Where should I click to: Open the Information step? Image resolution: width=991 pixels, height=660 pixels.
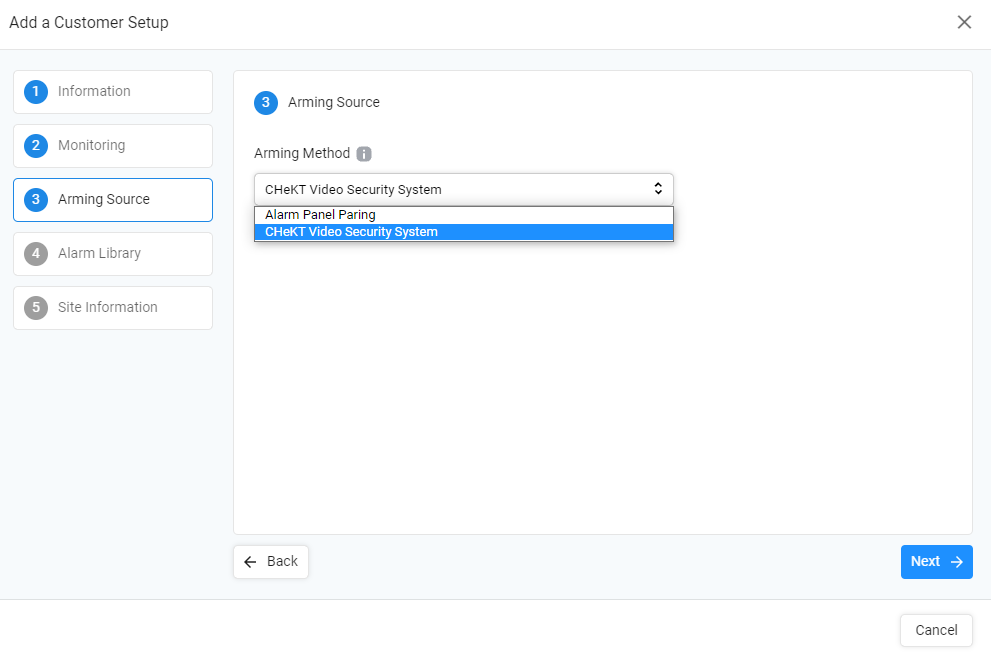point(113,92)
